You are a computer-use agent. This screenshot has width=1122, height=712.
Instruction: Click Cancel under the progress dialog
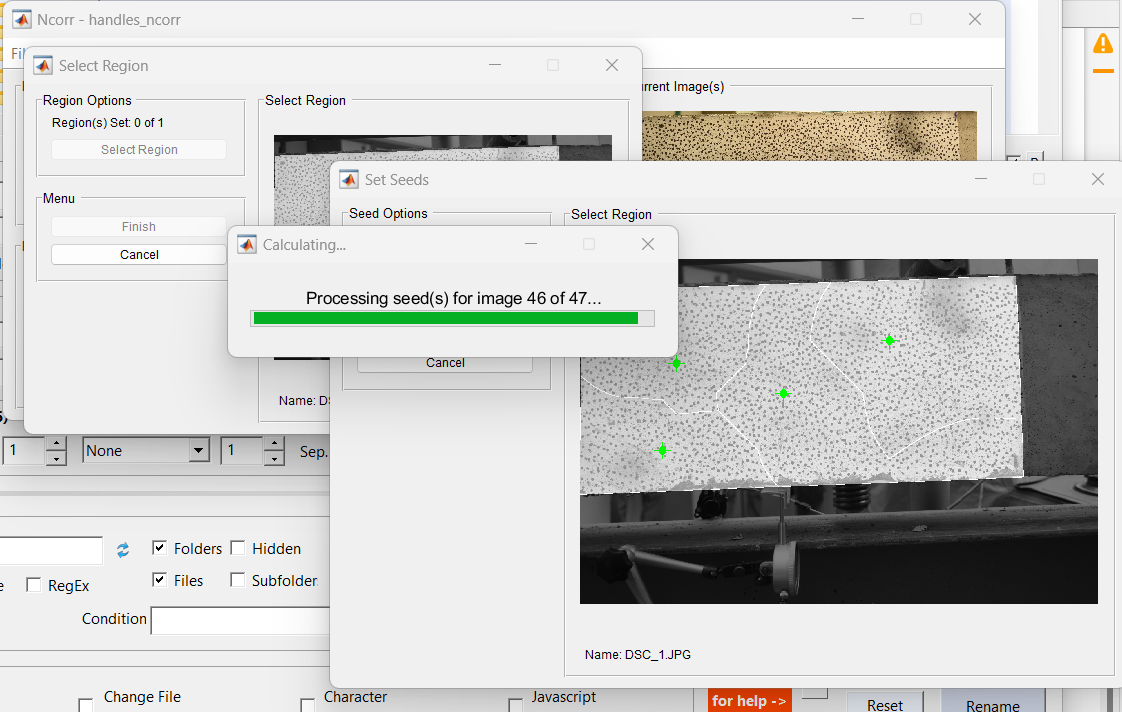point(445,363)
